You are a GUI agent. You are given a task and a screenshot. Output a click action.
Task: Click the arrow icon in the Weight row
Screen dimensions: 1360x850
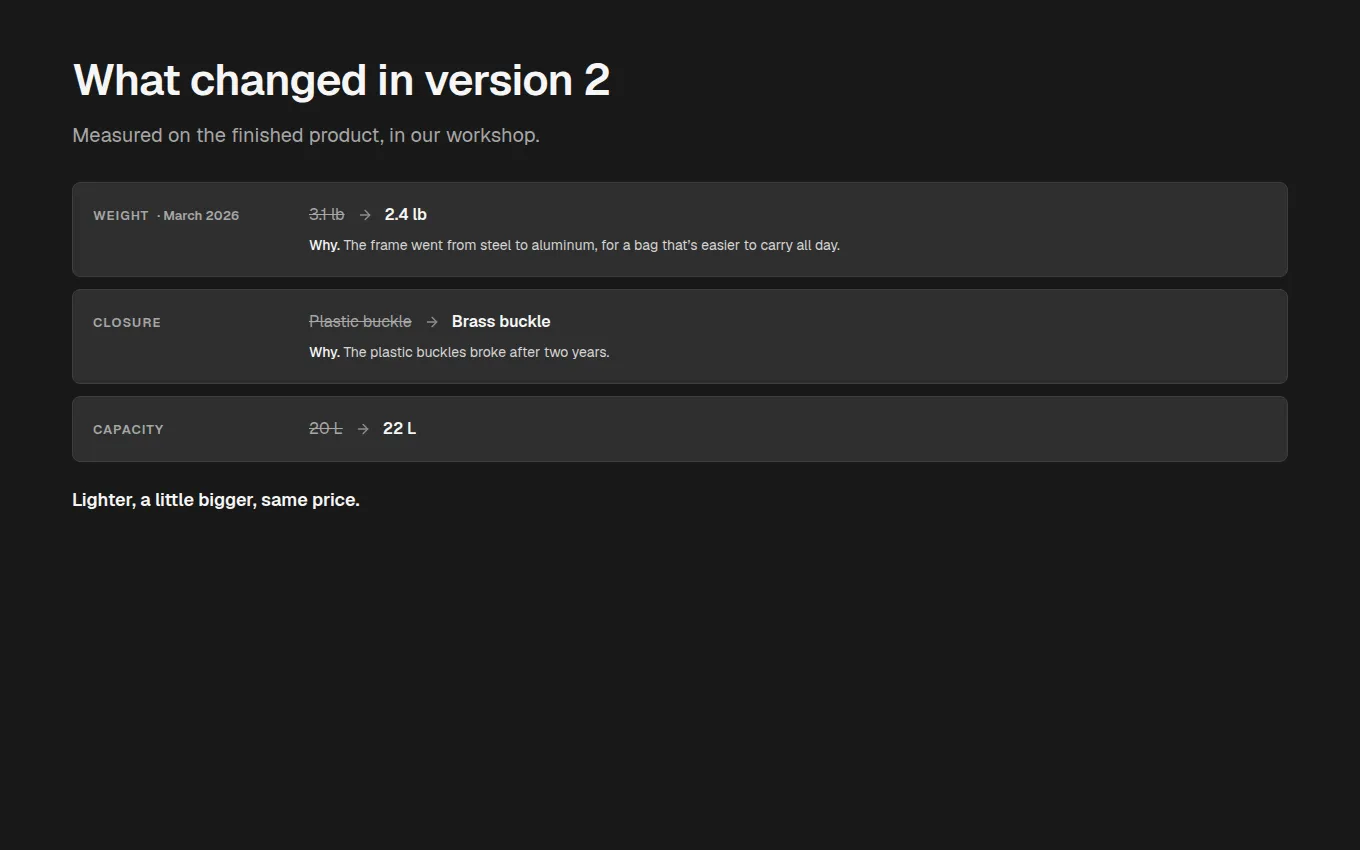coord(365,215)
